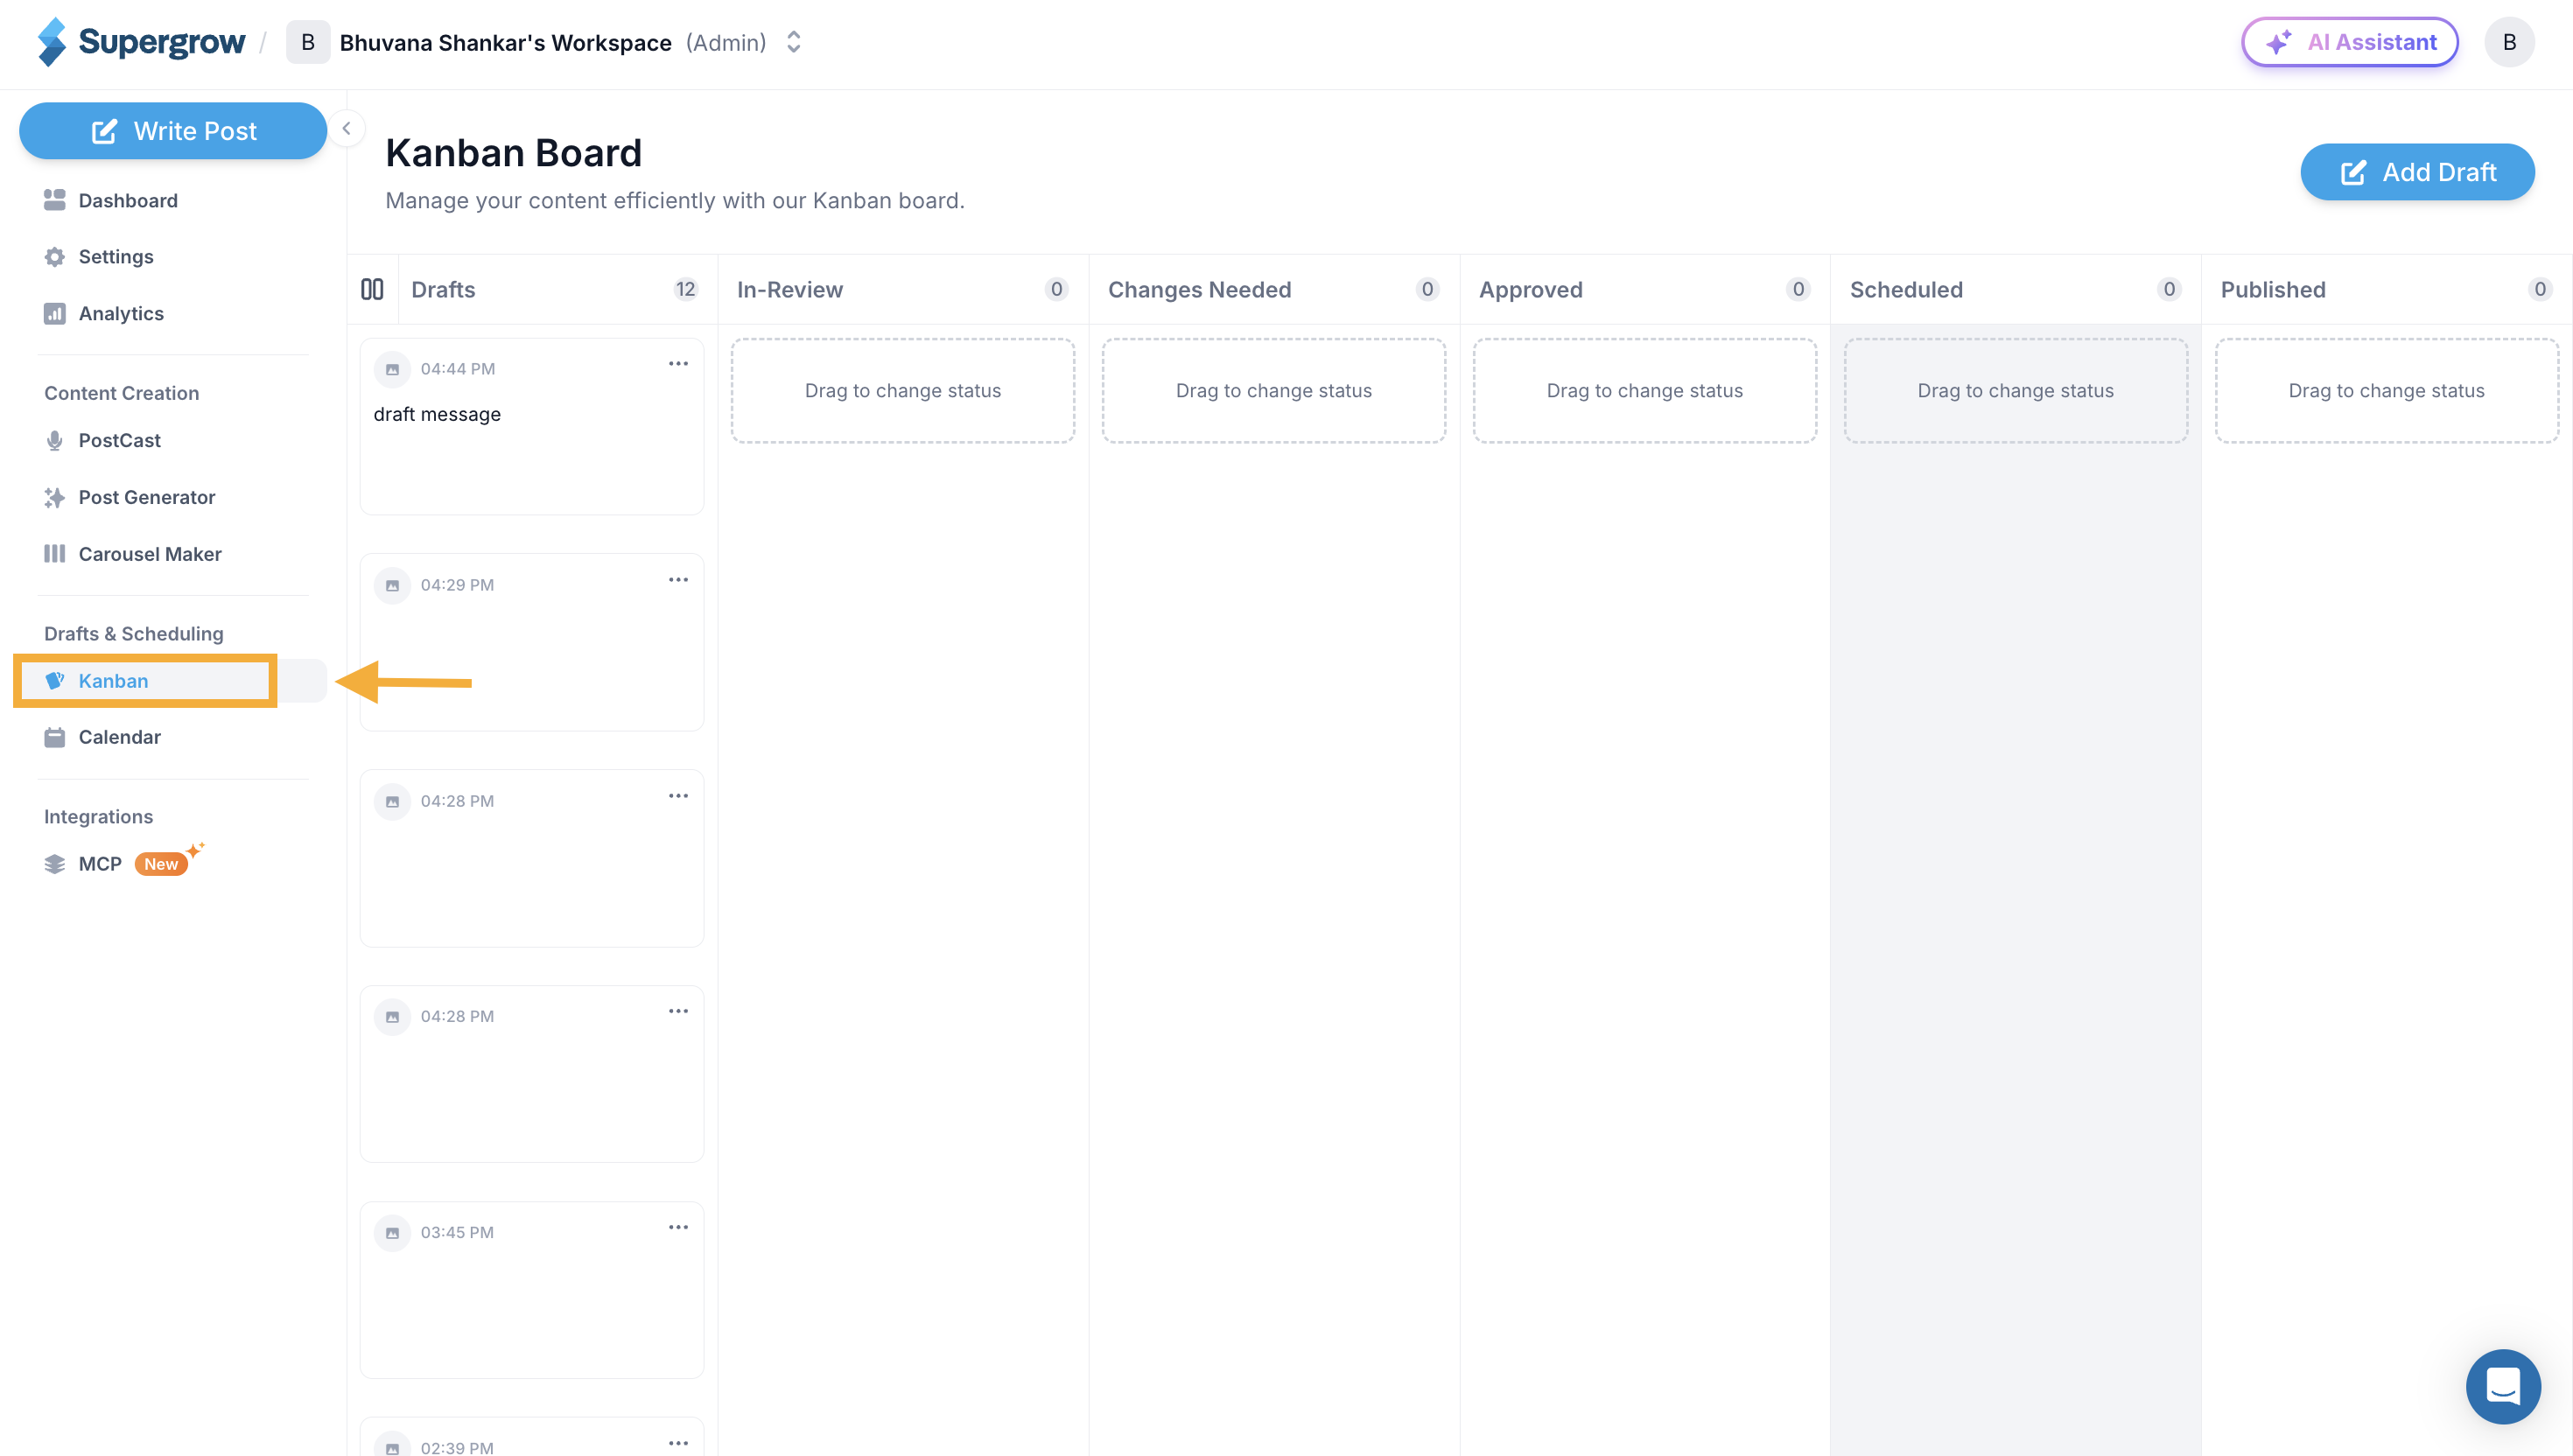This screenshot has width=2573, height=1456.
Task: Open the 'draft message' card
Action: pos(531,427)
